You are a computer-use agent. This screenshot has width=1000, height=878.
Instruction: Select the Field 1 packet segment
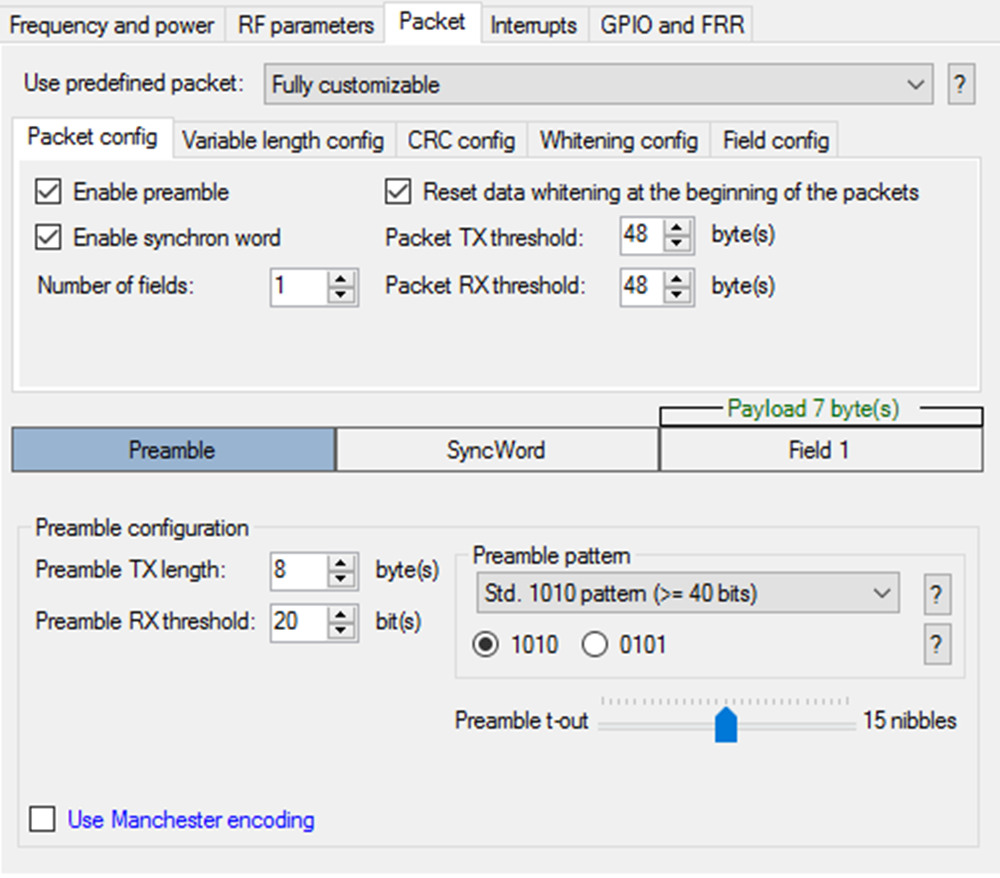coord(819,450)
